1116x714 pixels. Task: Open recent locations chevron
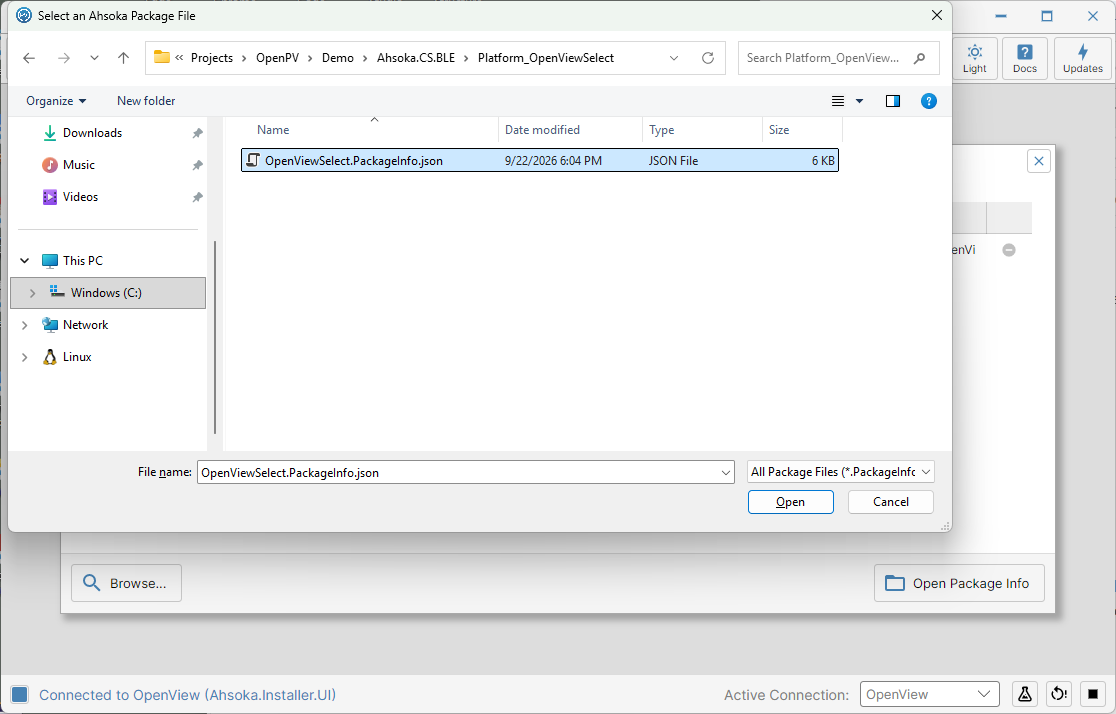(x=94, y=58)
